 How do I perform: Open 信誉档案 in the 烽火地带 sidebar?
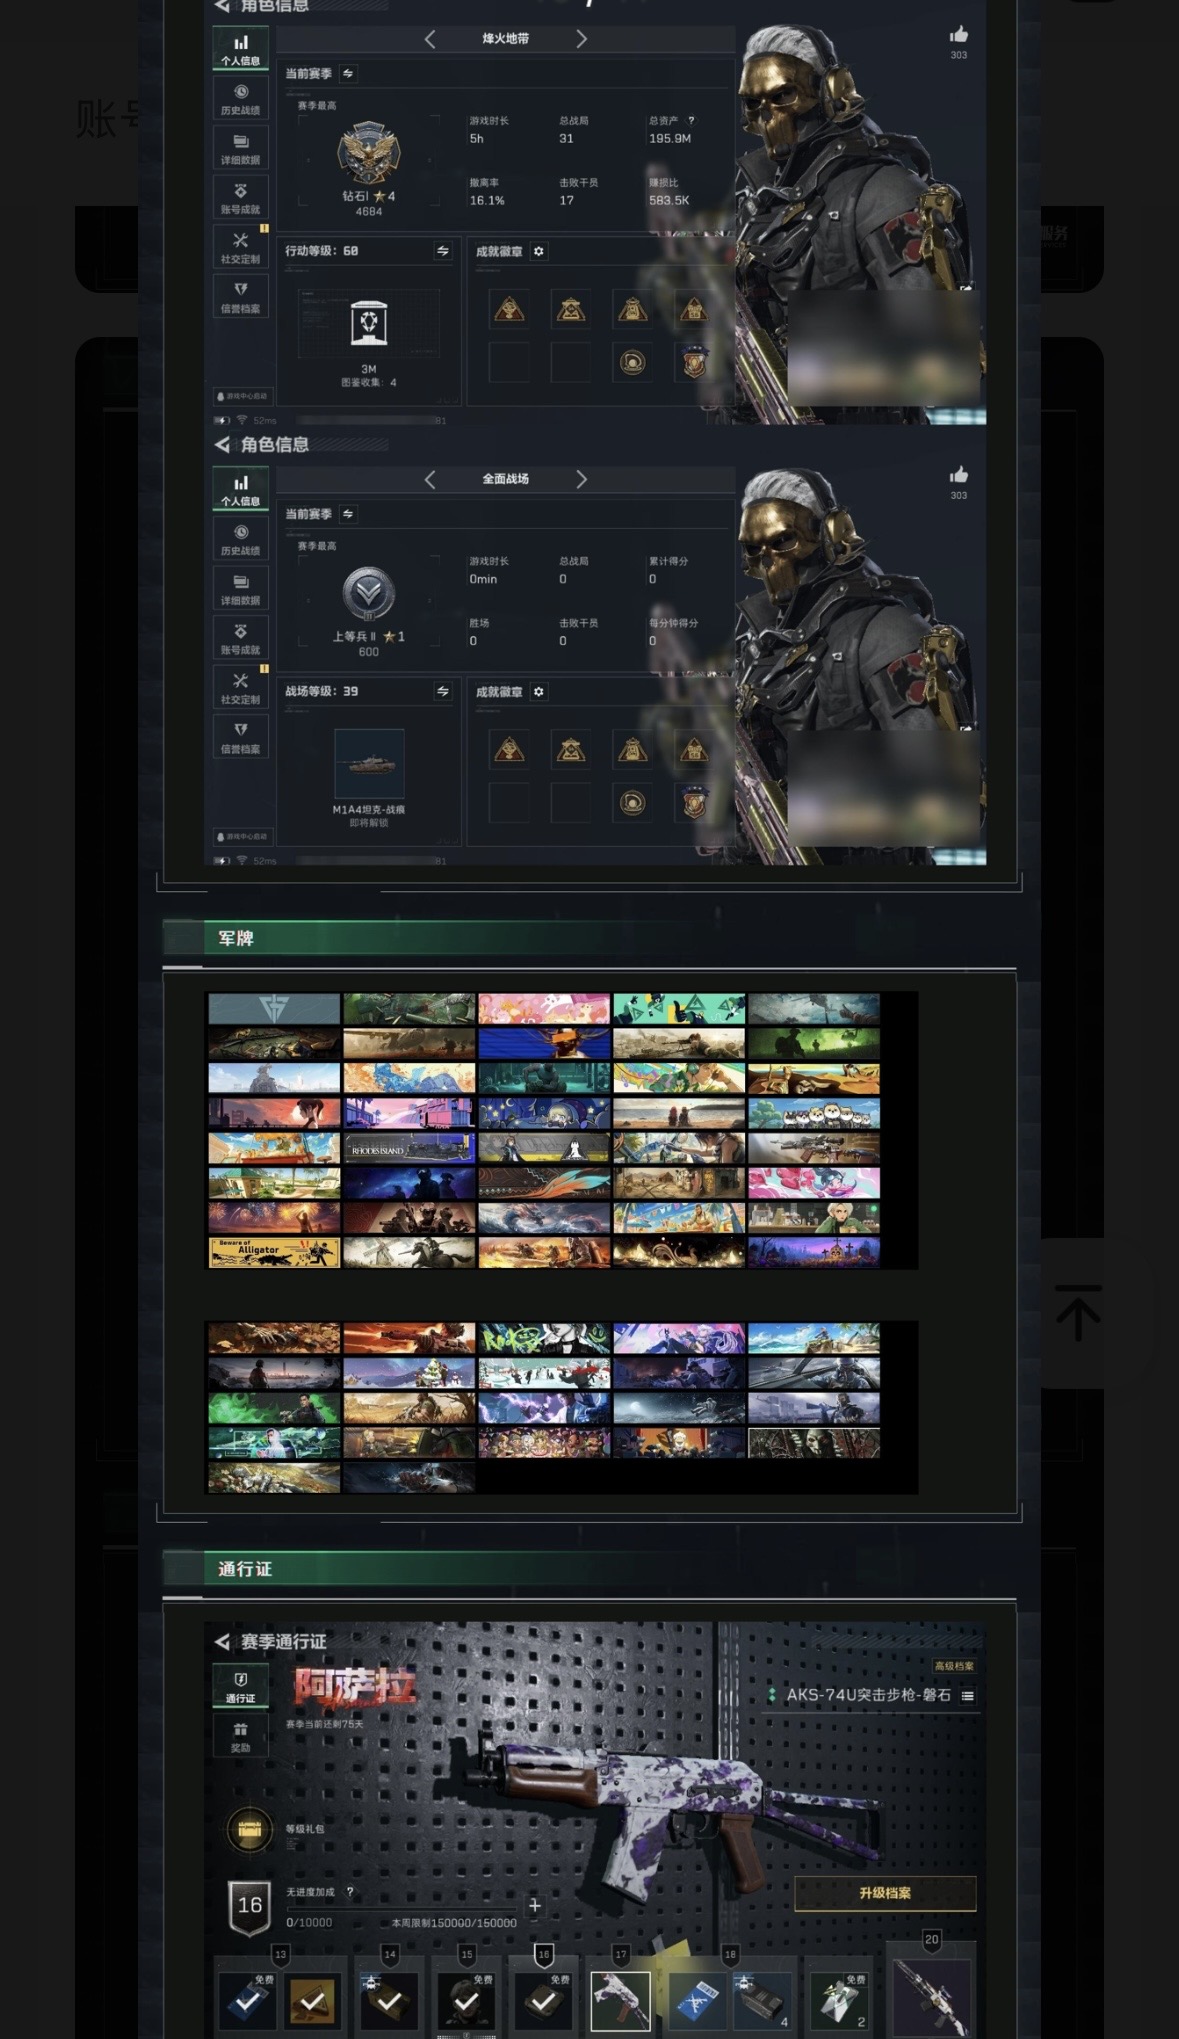click(x=240, y=296)
